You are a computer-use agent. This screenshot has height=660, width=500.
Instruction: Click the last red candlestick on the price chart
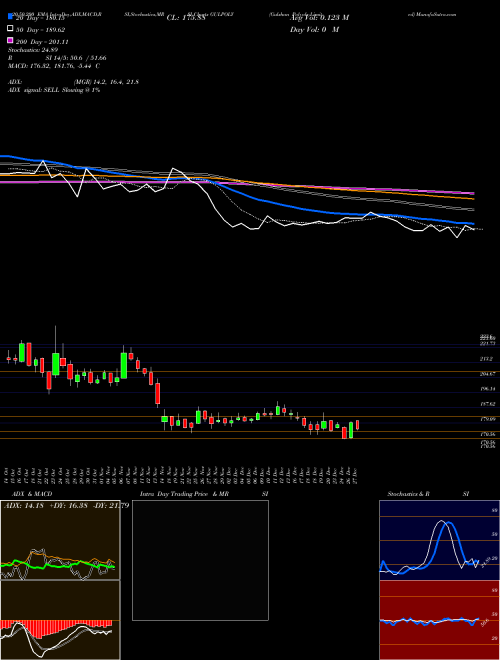pyautogui.click(x=357, y=425)
